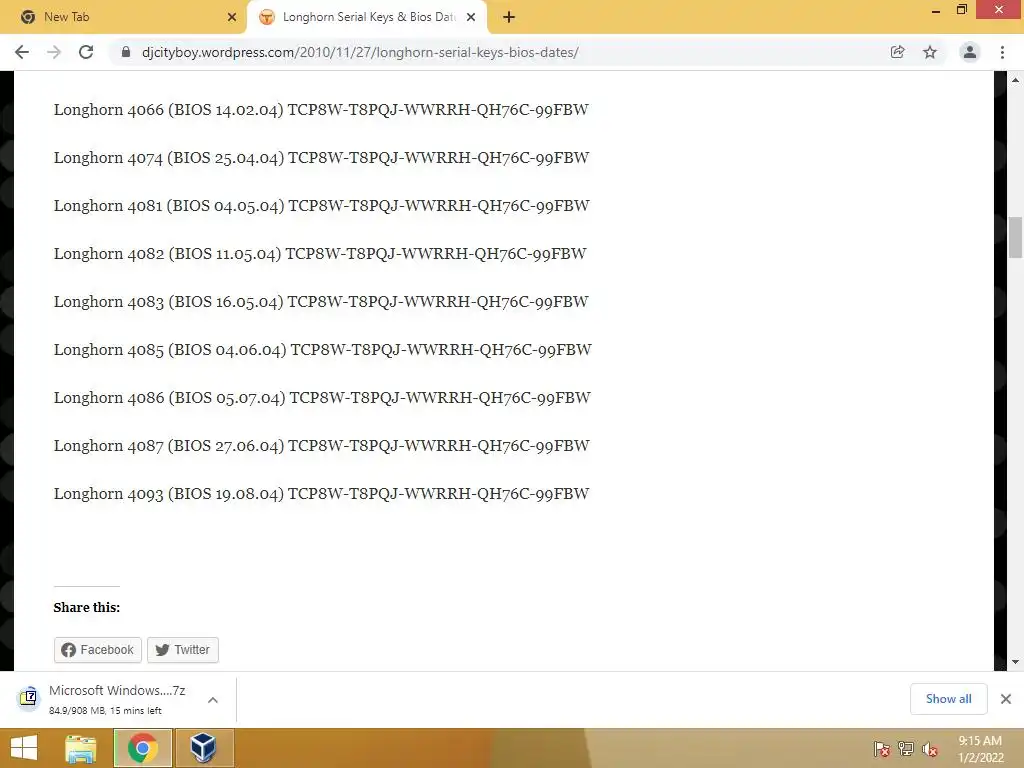Click the Longhorn 4086 serial key line
The height and width of the screenshot is (768, 1024).
click(322, 398)
